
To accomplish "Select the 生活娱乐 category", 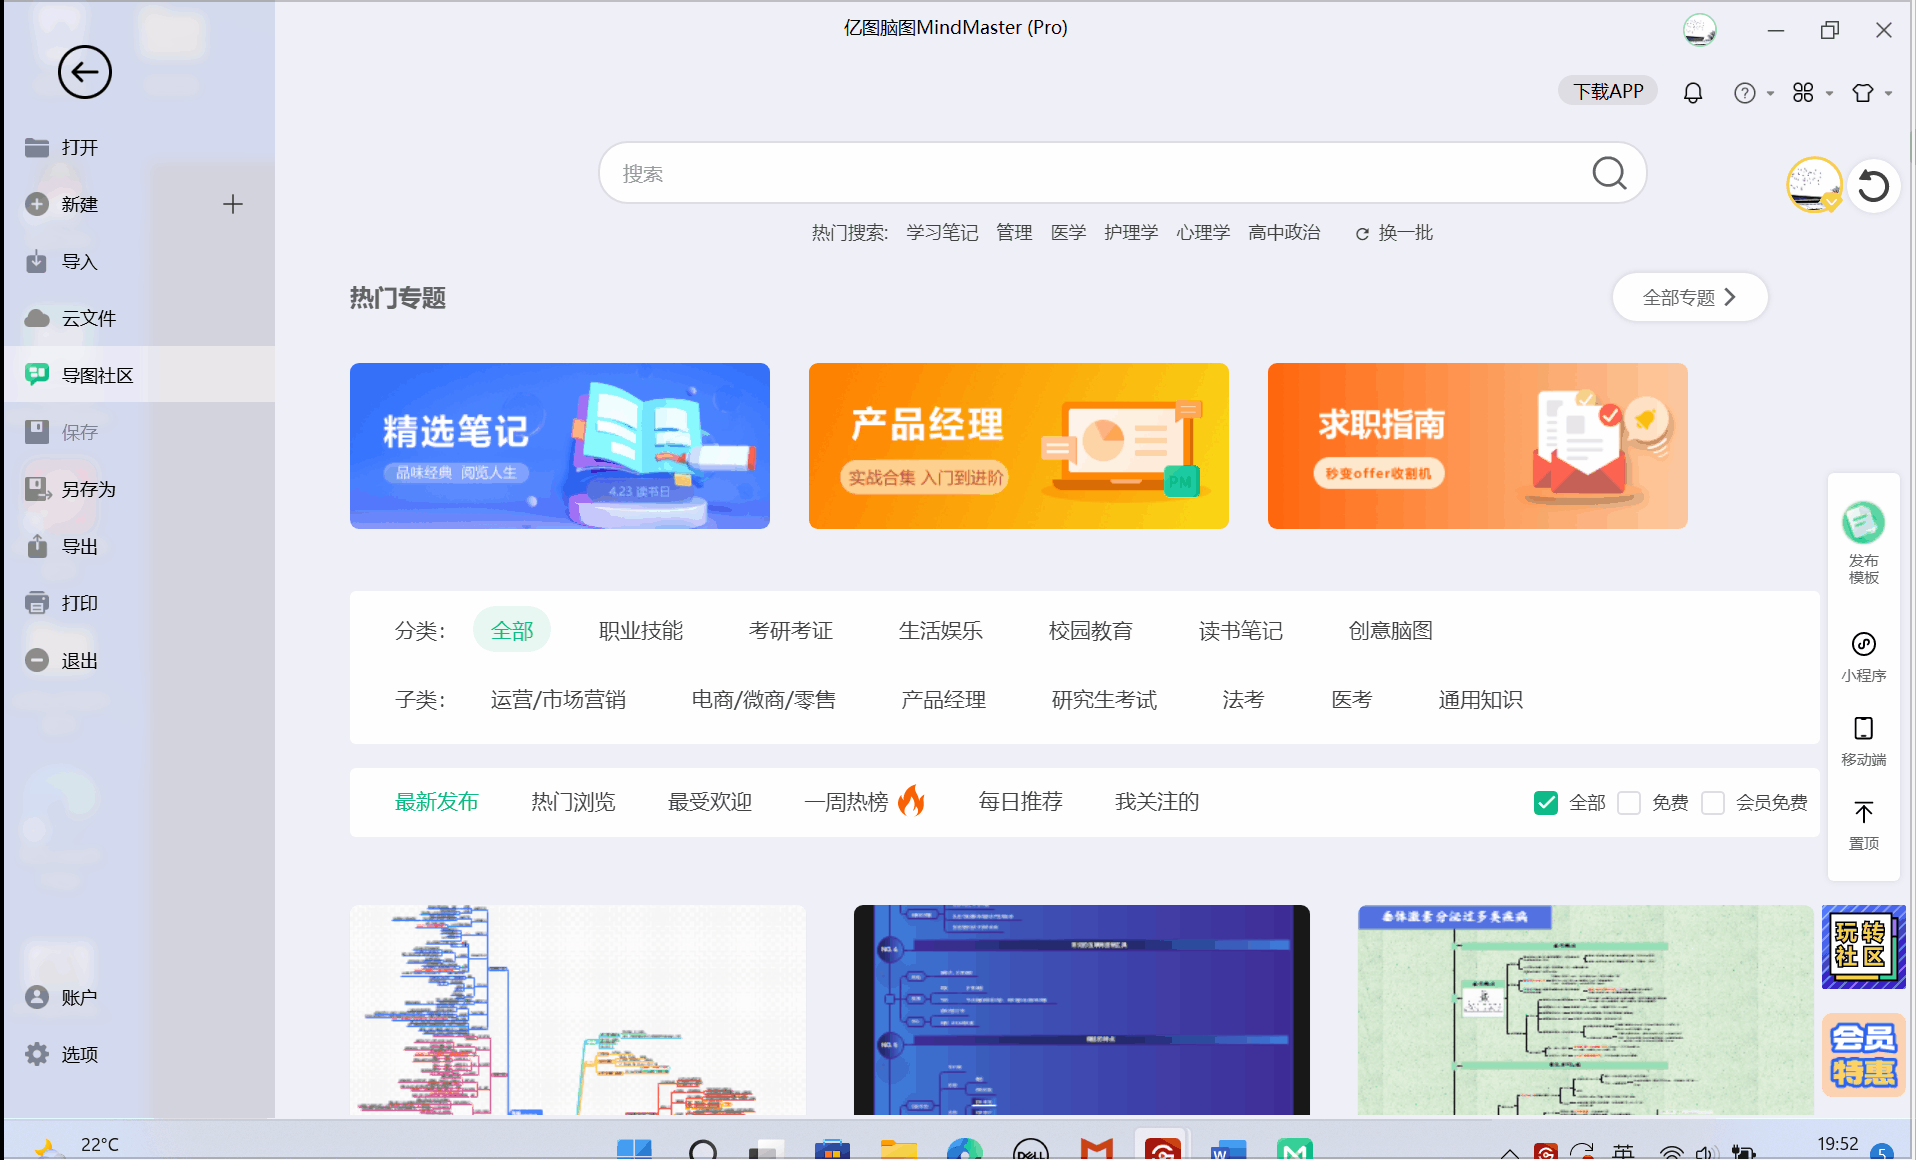I will point(941,630).
